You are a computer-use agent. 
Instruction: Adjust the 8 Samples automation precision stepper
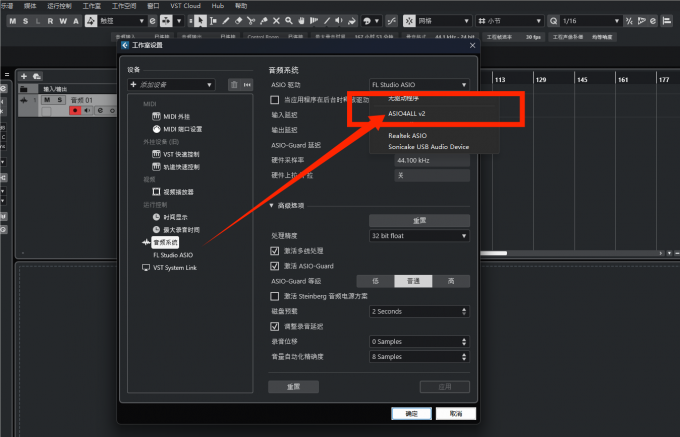464,357
